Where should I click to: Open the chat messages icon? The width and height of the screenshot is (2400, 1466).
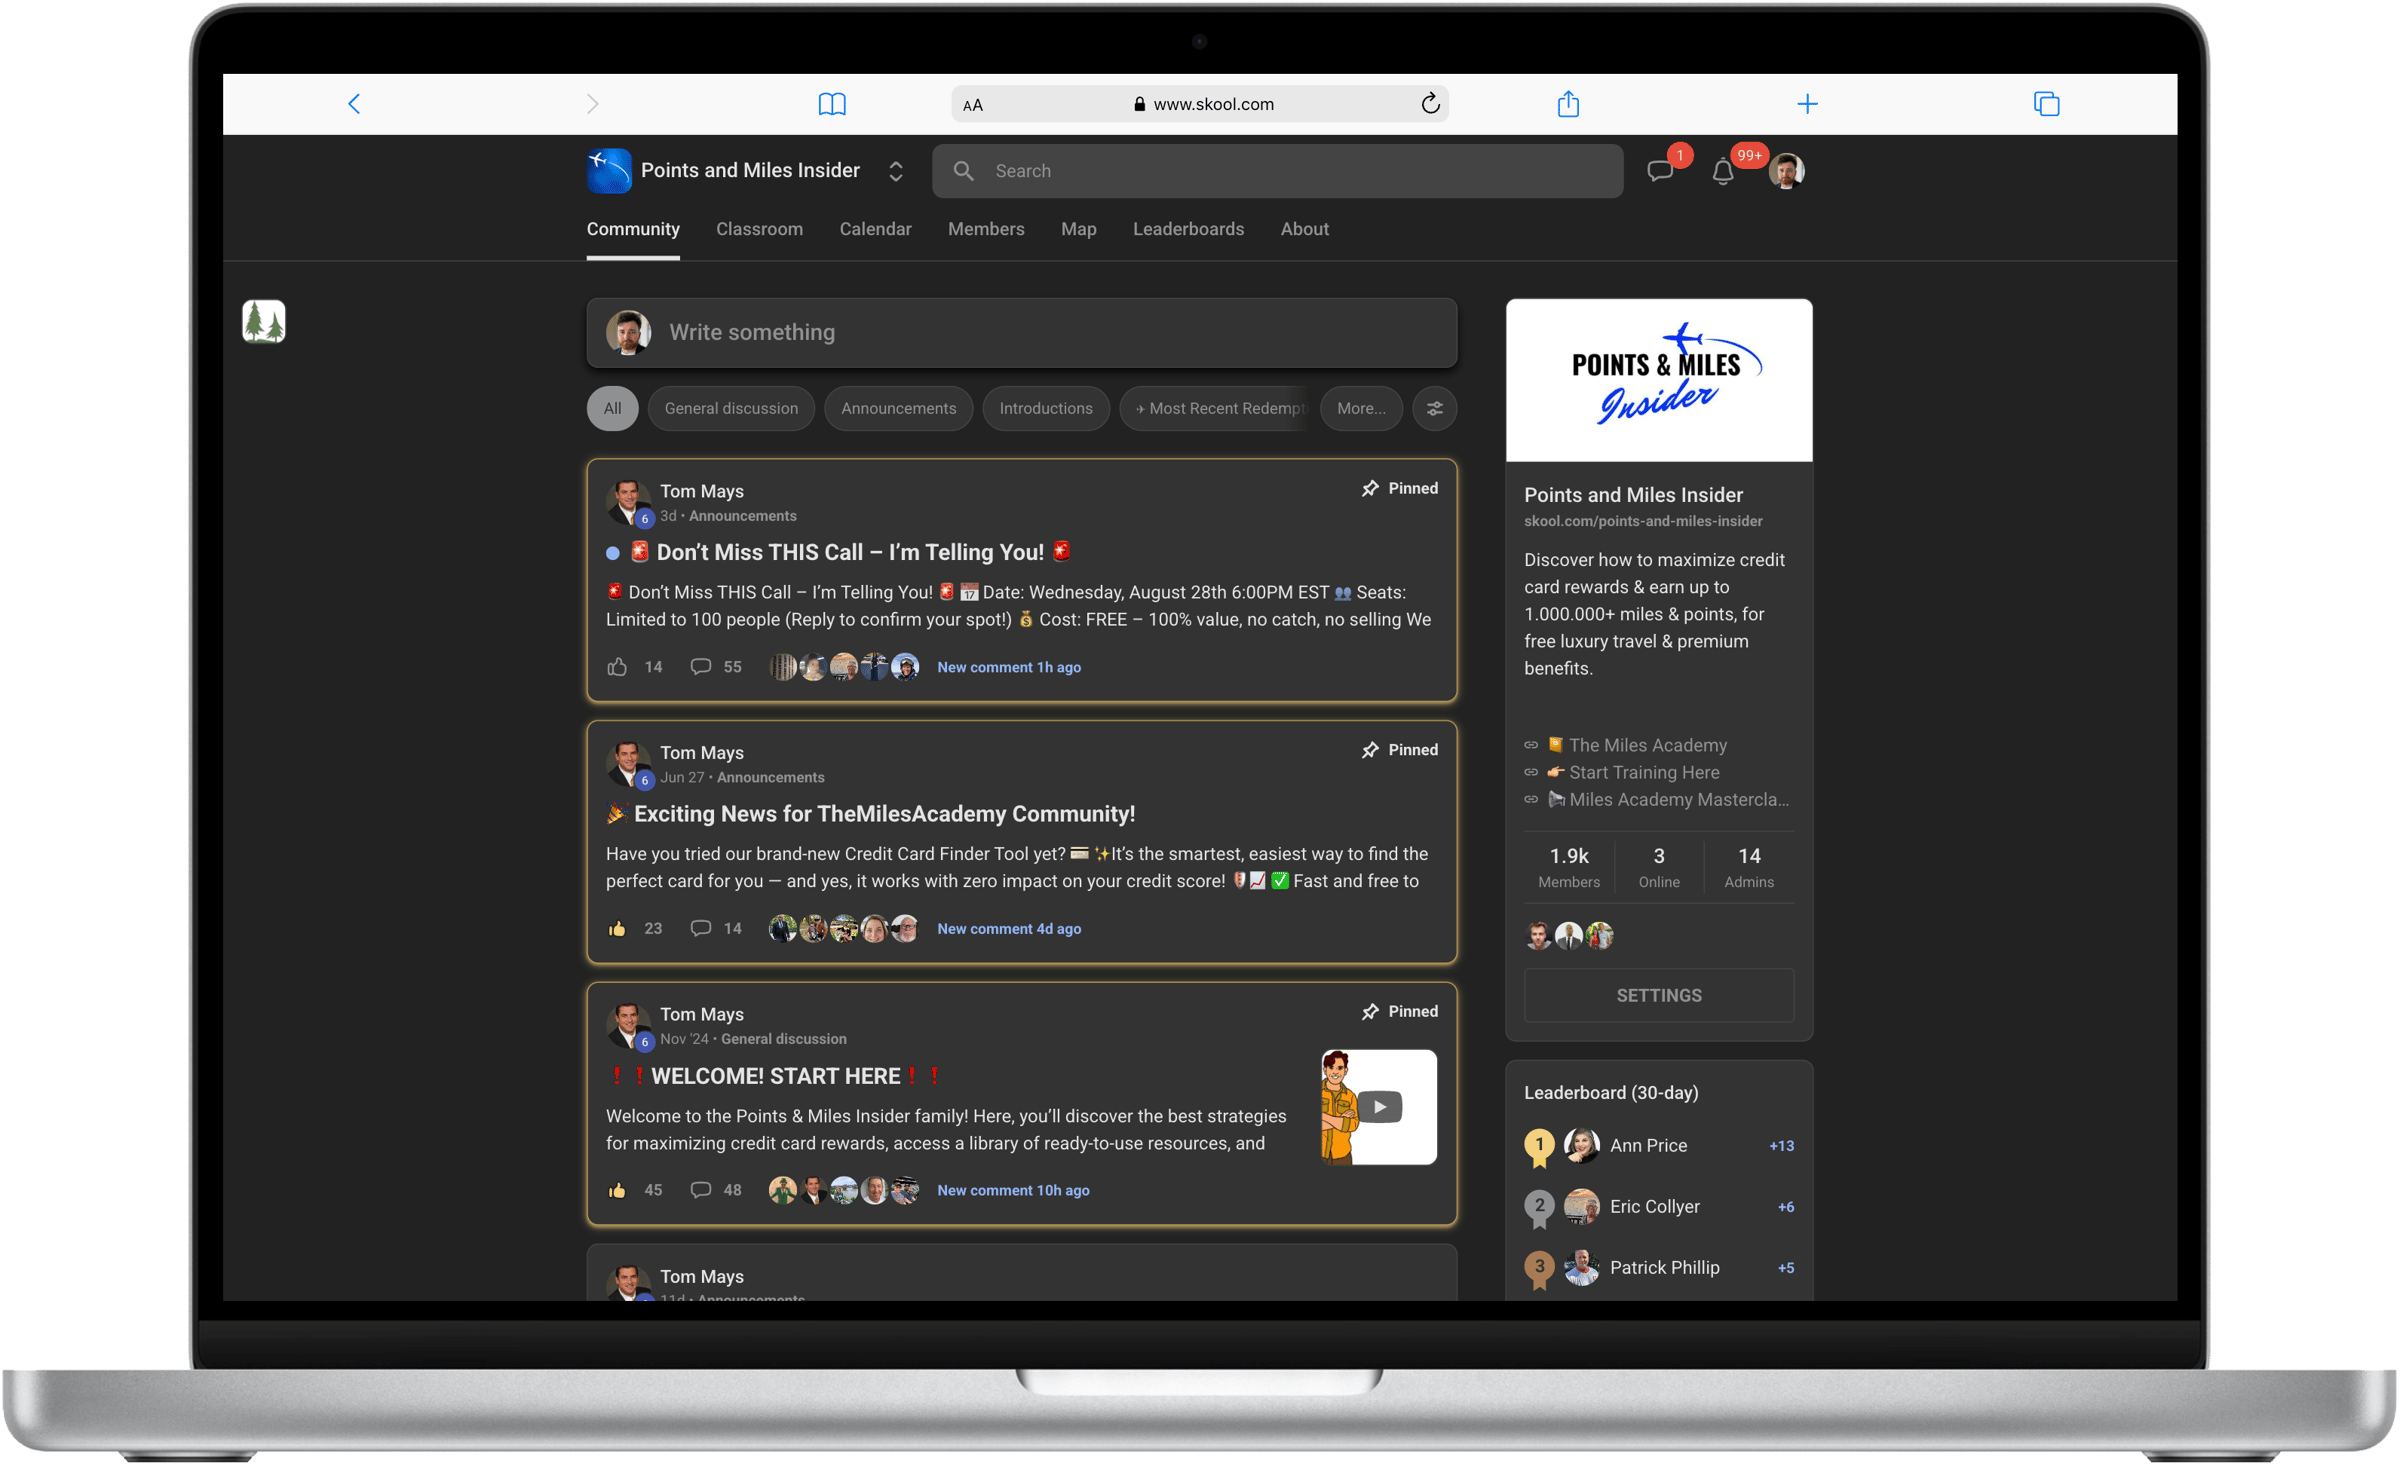tap(1660, 171)
